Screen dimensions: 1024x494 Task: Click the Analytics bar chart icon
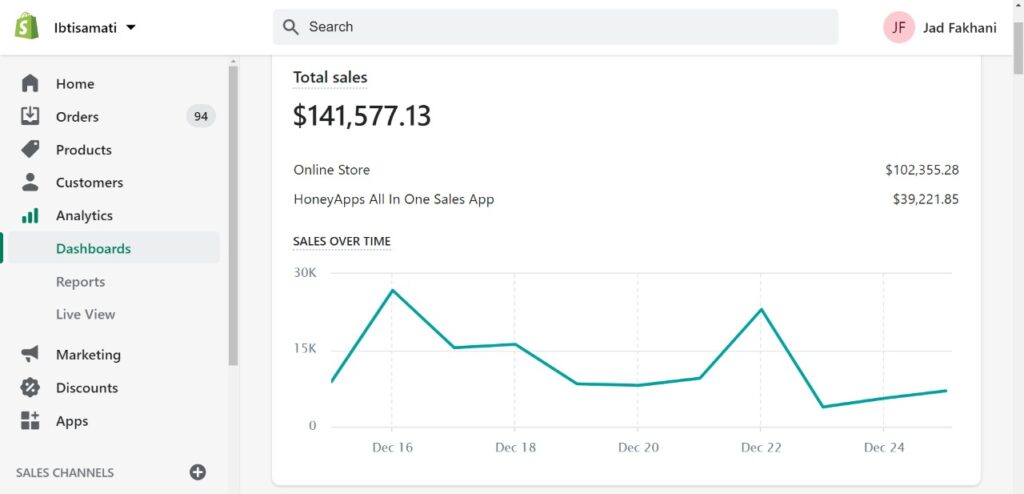click(30, 216)
